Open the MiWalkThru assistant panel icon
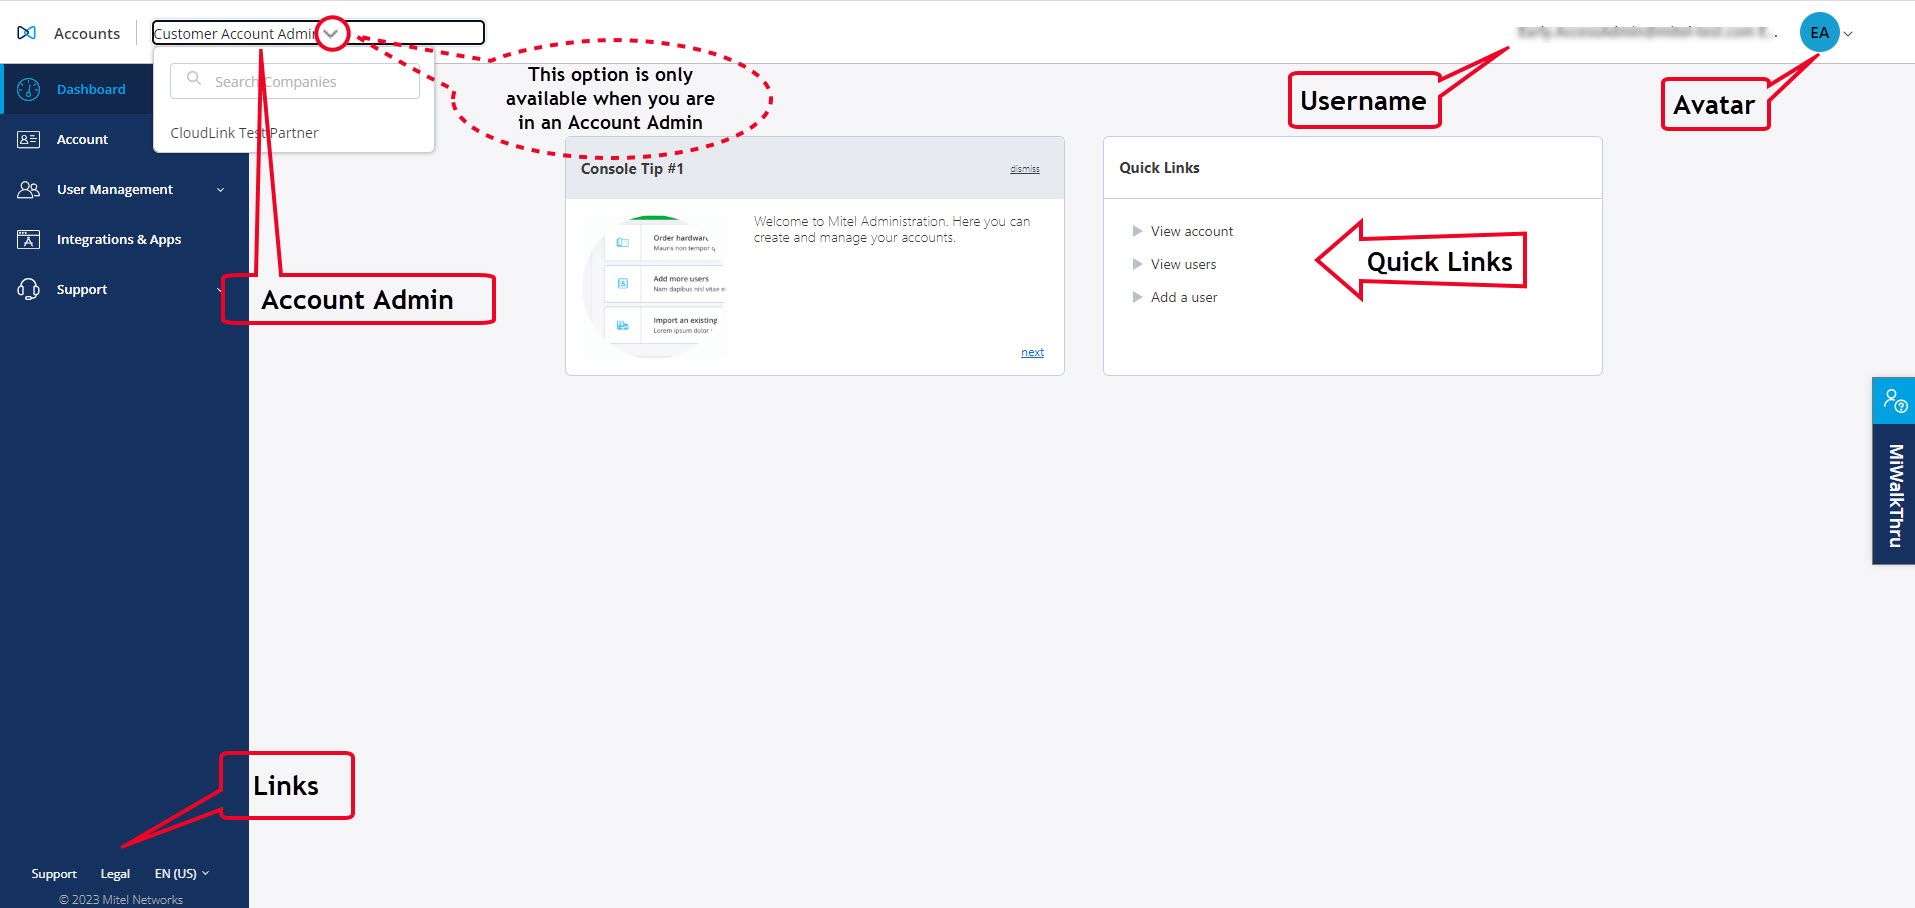1915x908 pixels. [x=1893, y=399]
